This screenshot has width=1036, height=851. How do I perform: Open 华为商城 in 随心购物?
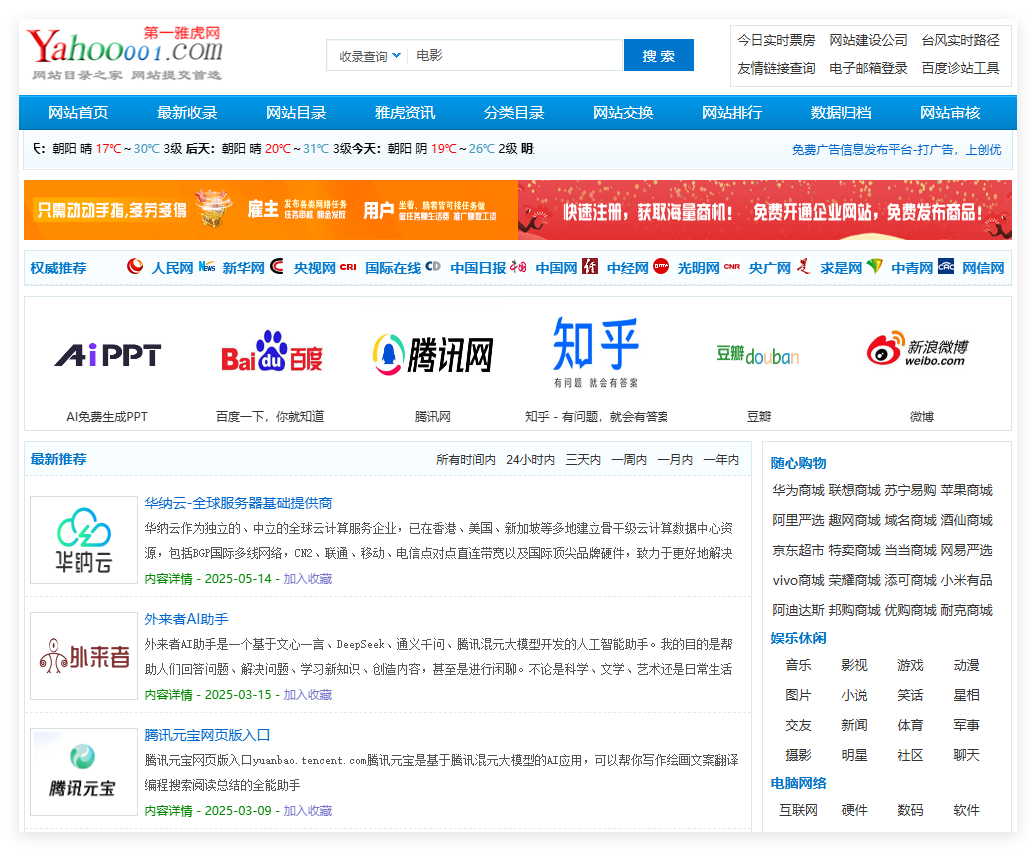(798, 490)
